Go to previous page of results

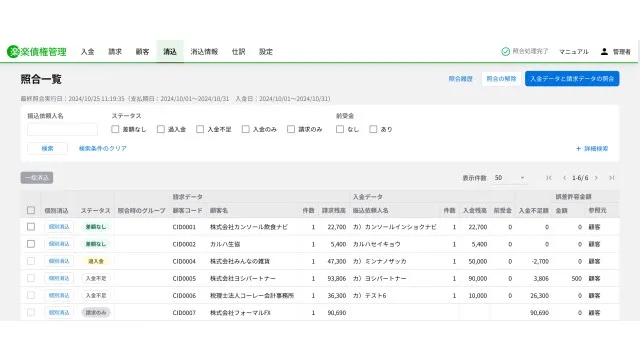(564, 178)
